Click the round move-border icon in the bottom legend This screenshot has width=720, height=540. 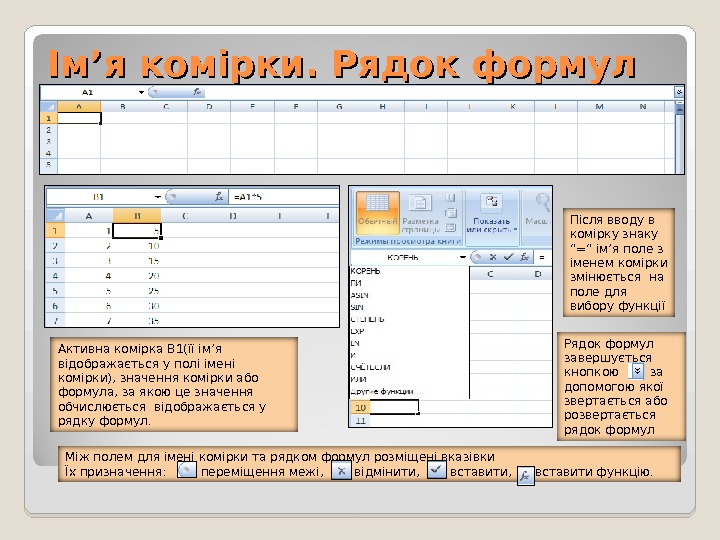[x=187, y=471]
